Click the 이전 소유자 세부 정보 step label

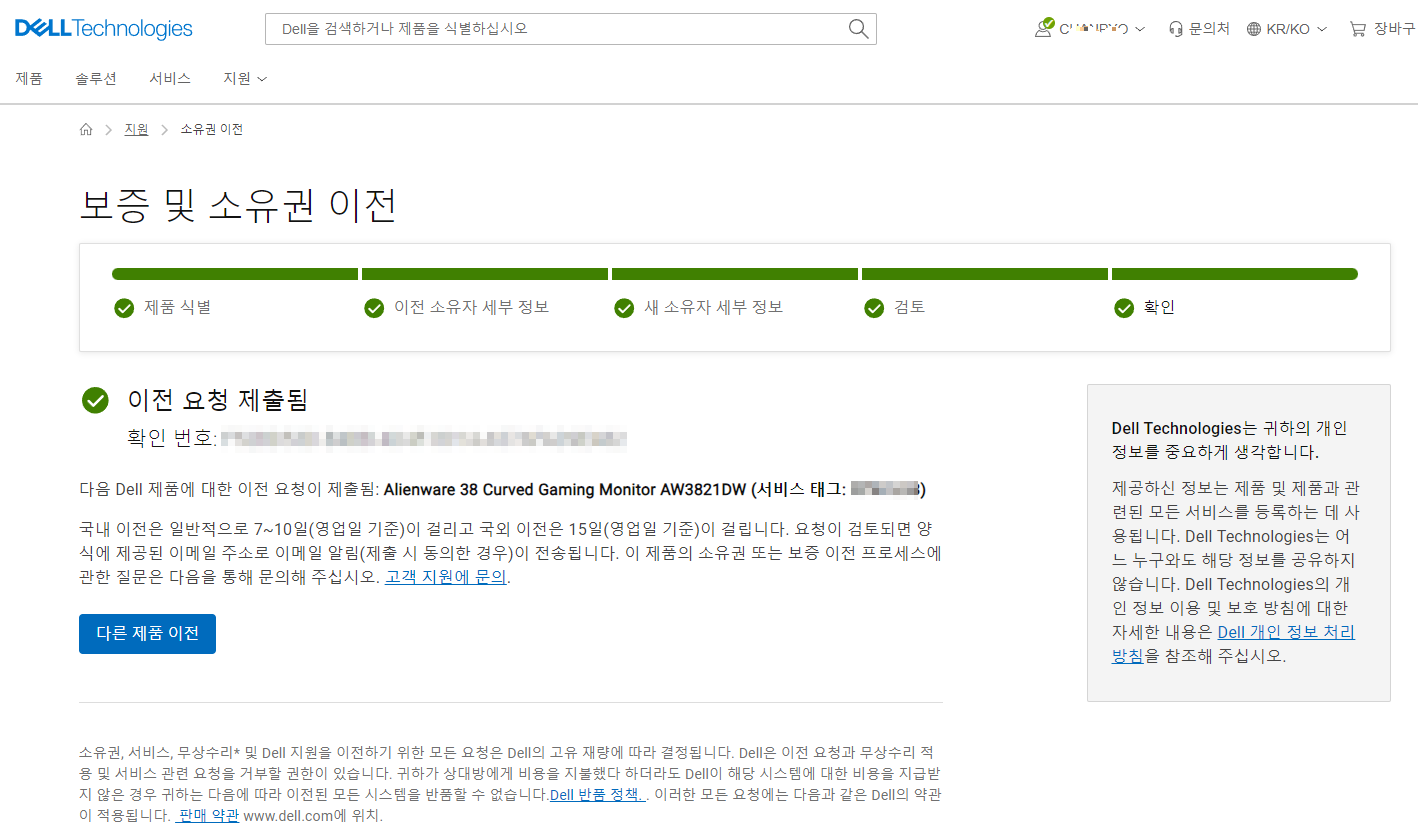tap(472, 308)
